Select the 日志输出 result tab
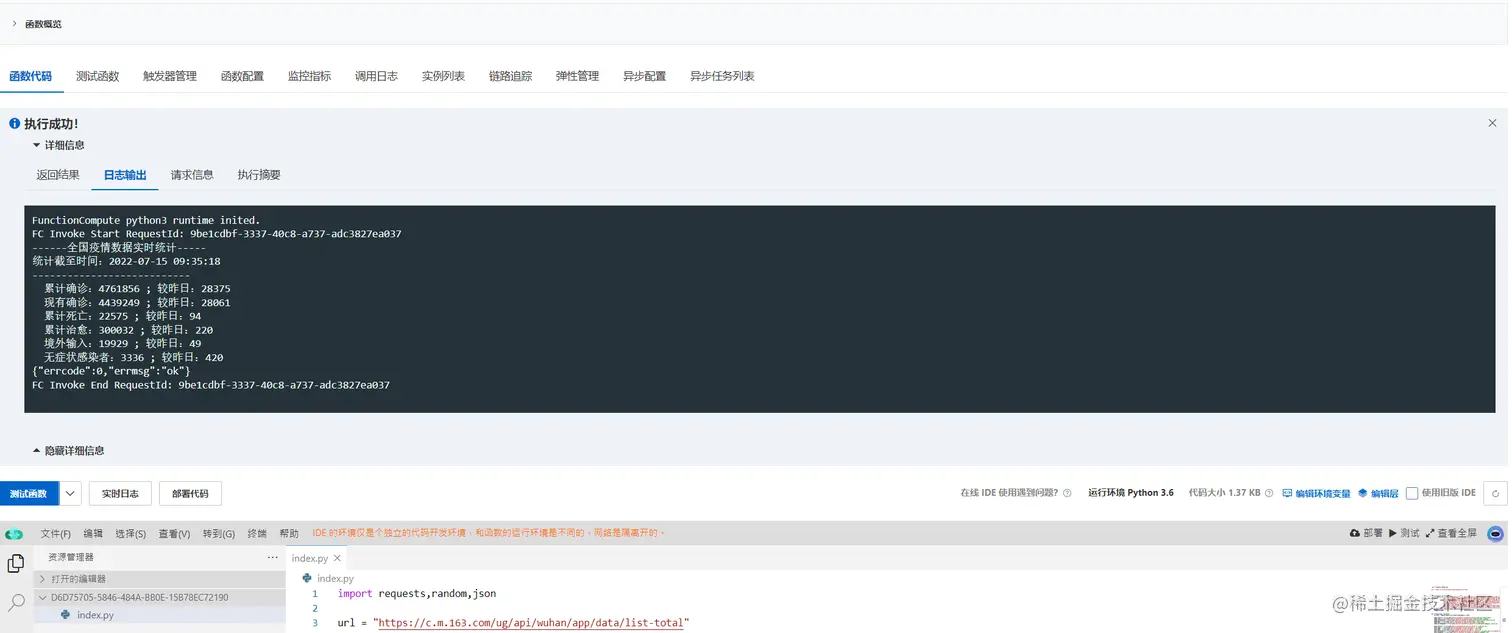 (125, 175)
